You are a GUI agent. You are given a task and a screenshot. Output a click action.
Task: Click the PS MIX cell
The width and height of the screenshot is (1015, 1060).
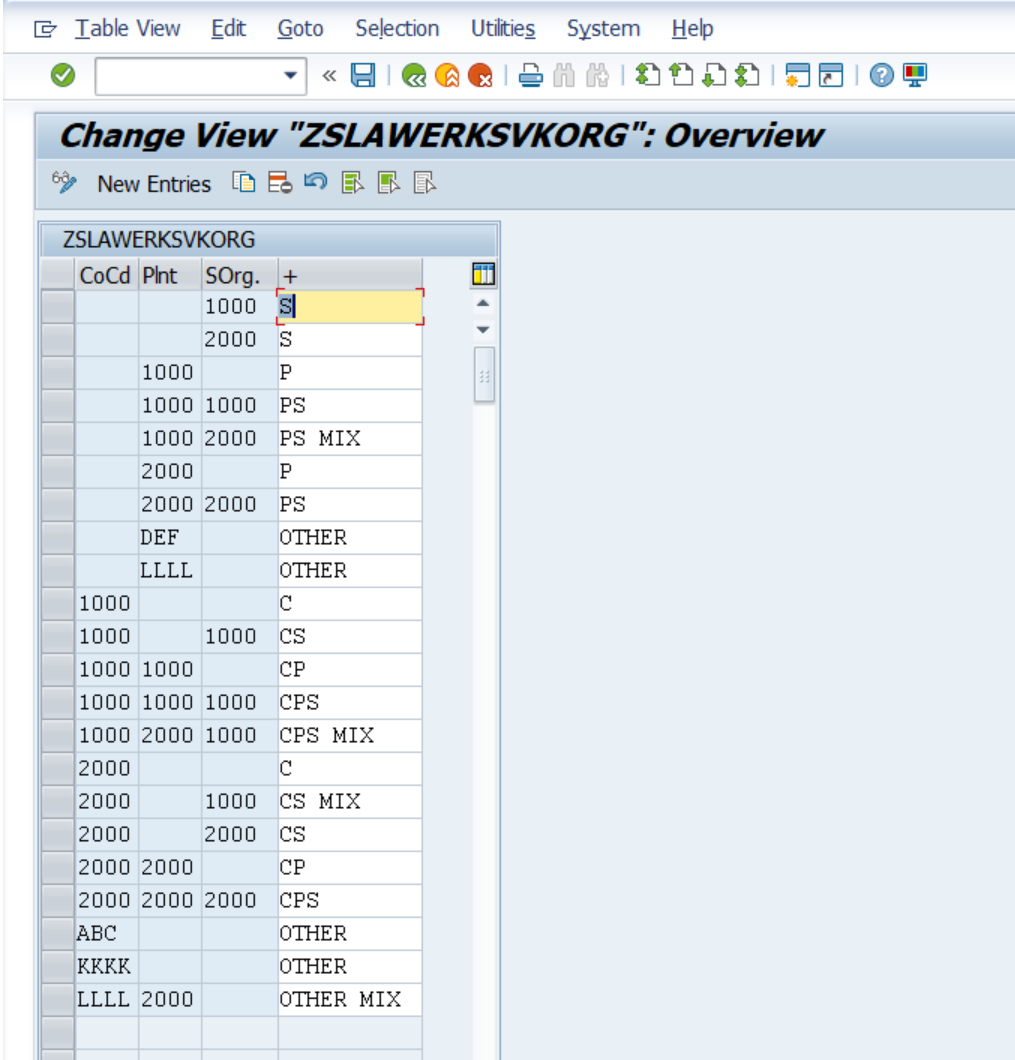(350, 438)
